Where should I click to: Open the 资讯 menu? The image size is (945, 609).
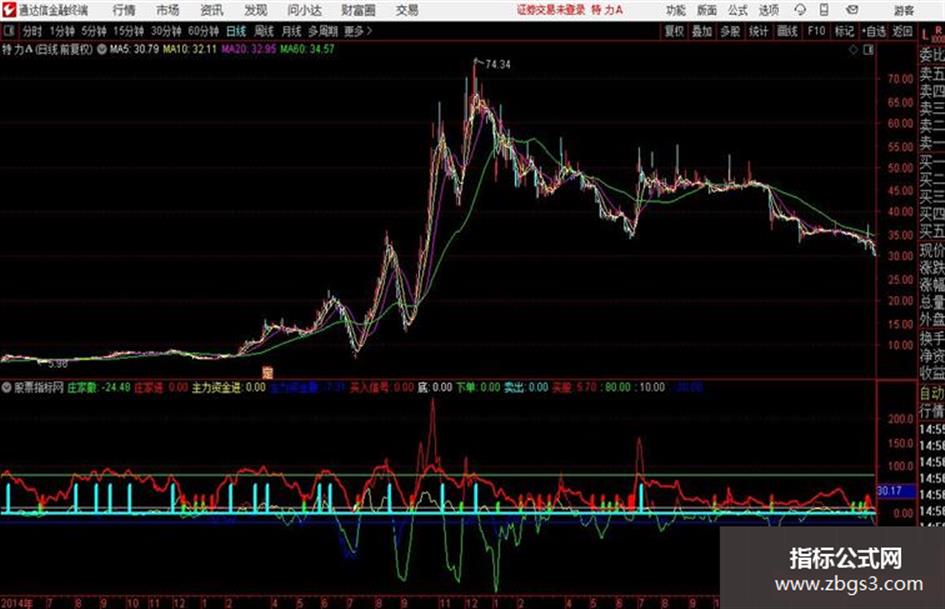(212, 10)
